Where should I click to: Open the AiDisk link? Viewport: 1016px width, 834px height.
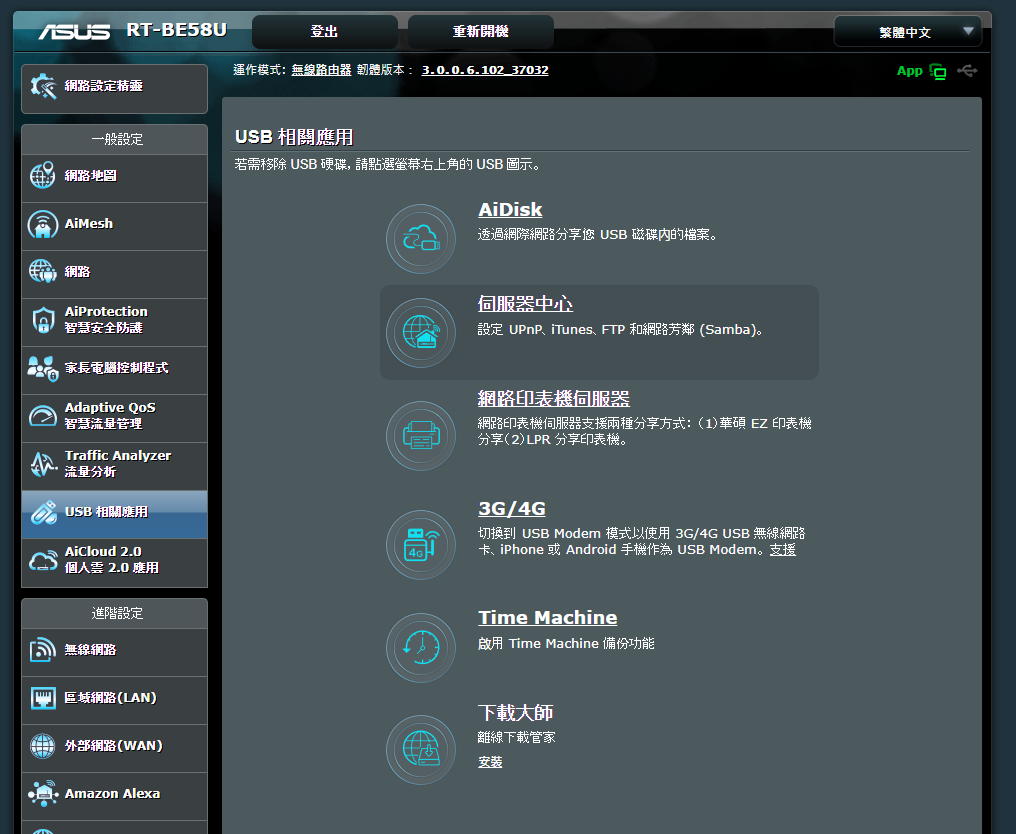(510, 210)
